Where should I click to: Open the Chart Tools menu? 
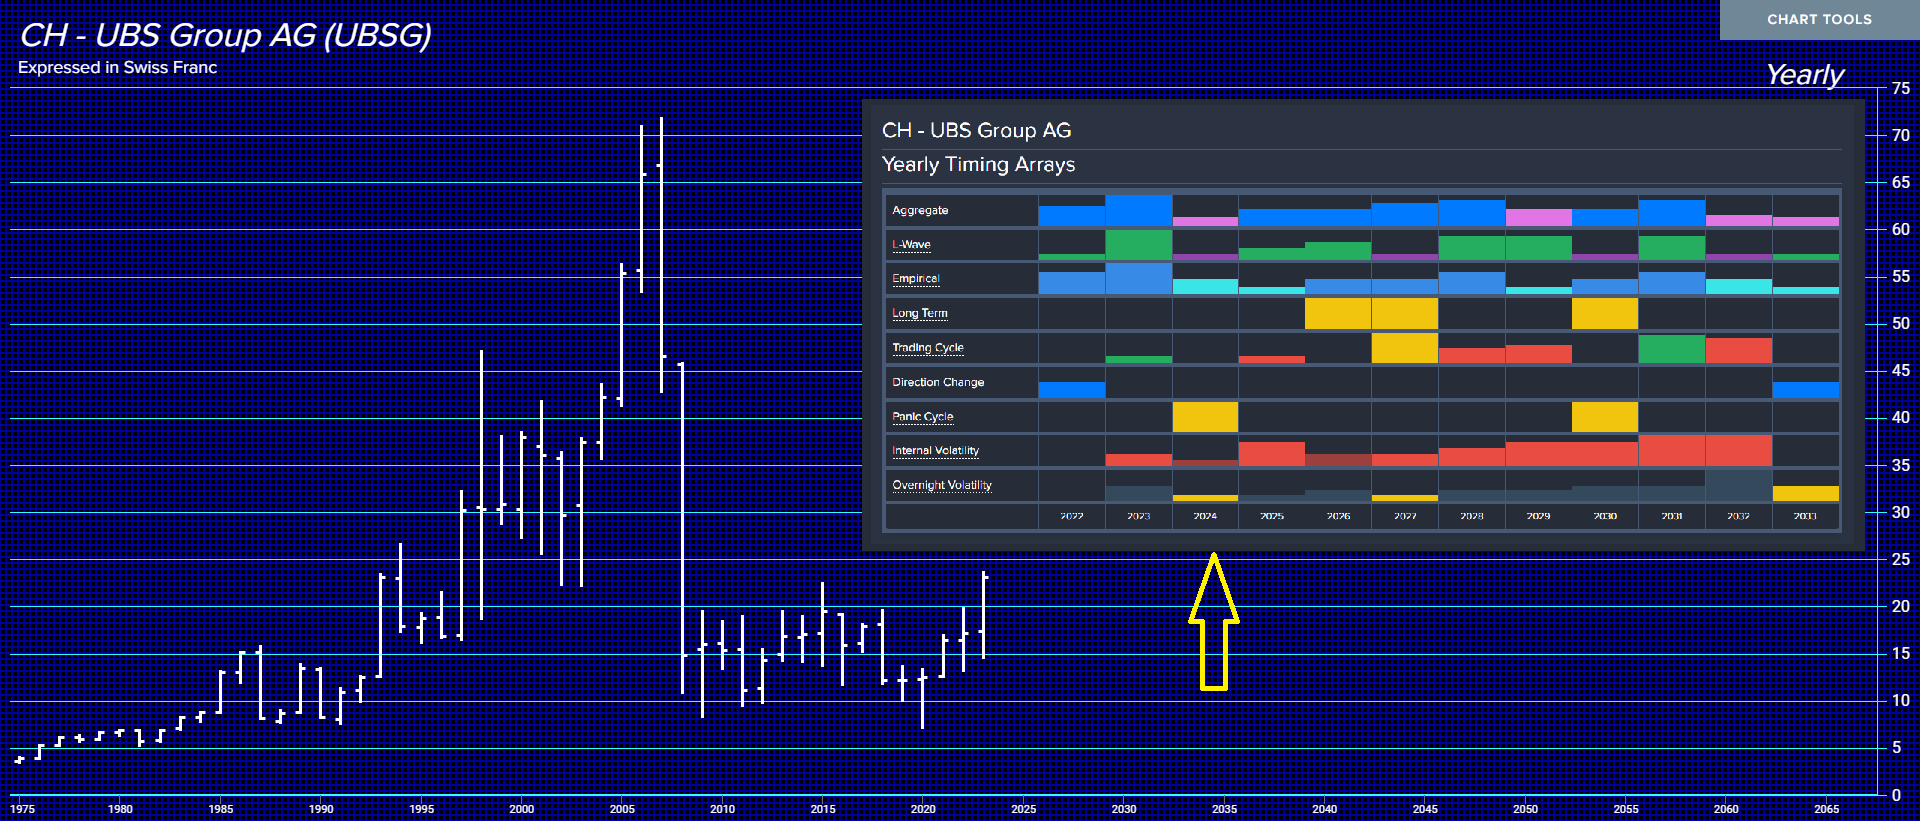coord(1819,19)
